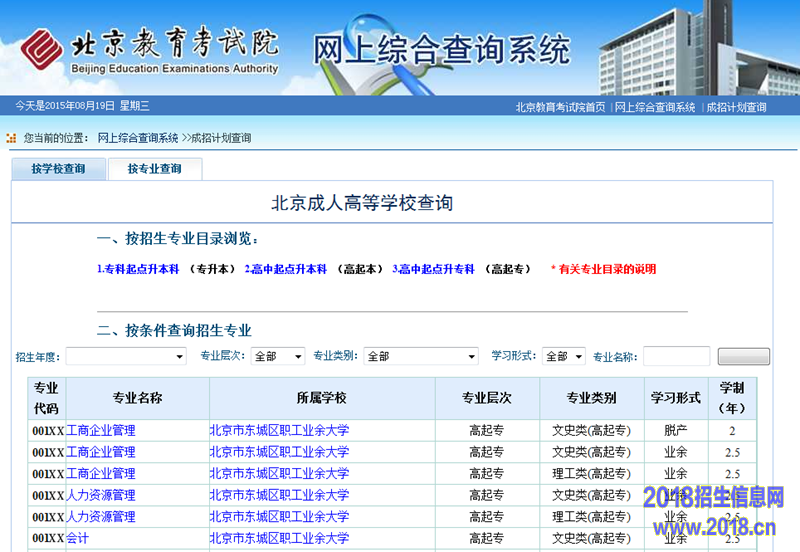Browse 高中起点升本科 catalog link
This screenshot has width=800, height=552.
point(286,269)
